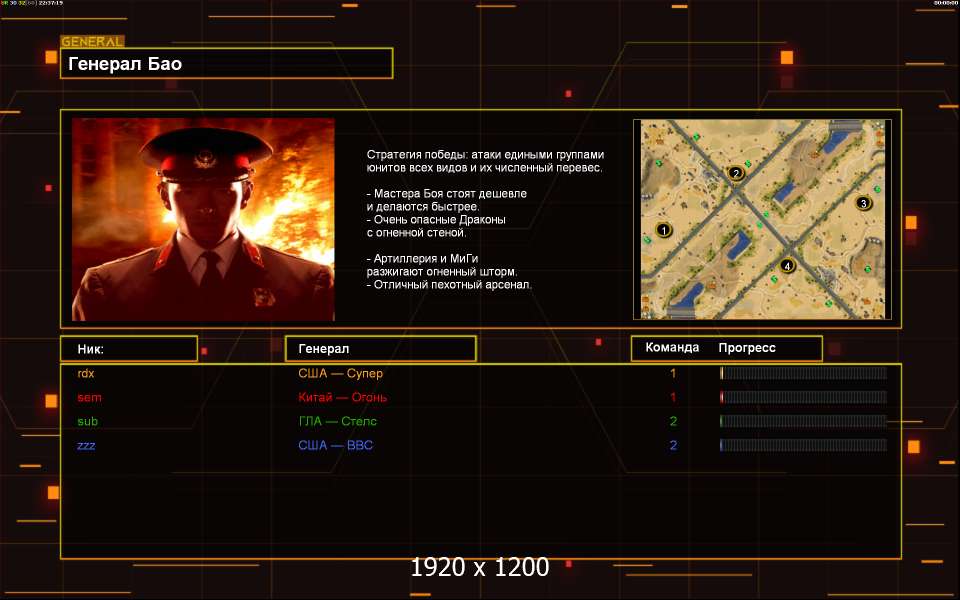Select player name "rdx"
960x600 pixels.
pos(86,373)
